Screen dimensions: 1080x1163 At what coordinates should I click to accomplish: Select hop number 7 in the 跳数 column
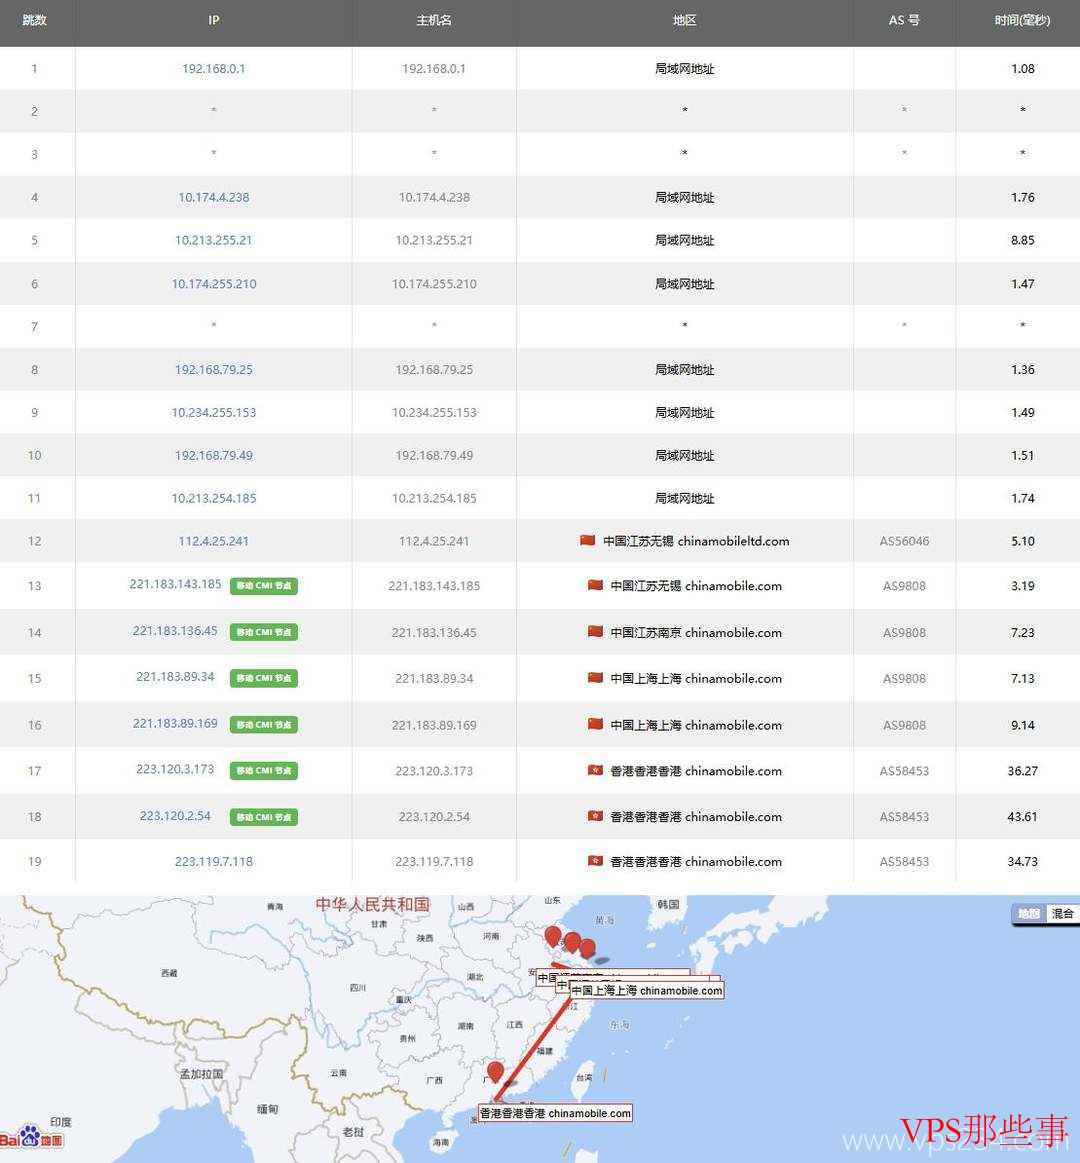pyautogui.click(x=34, y=326)
